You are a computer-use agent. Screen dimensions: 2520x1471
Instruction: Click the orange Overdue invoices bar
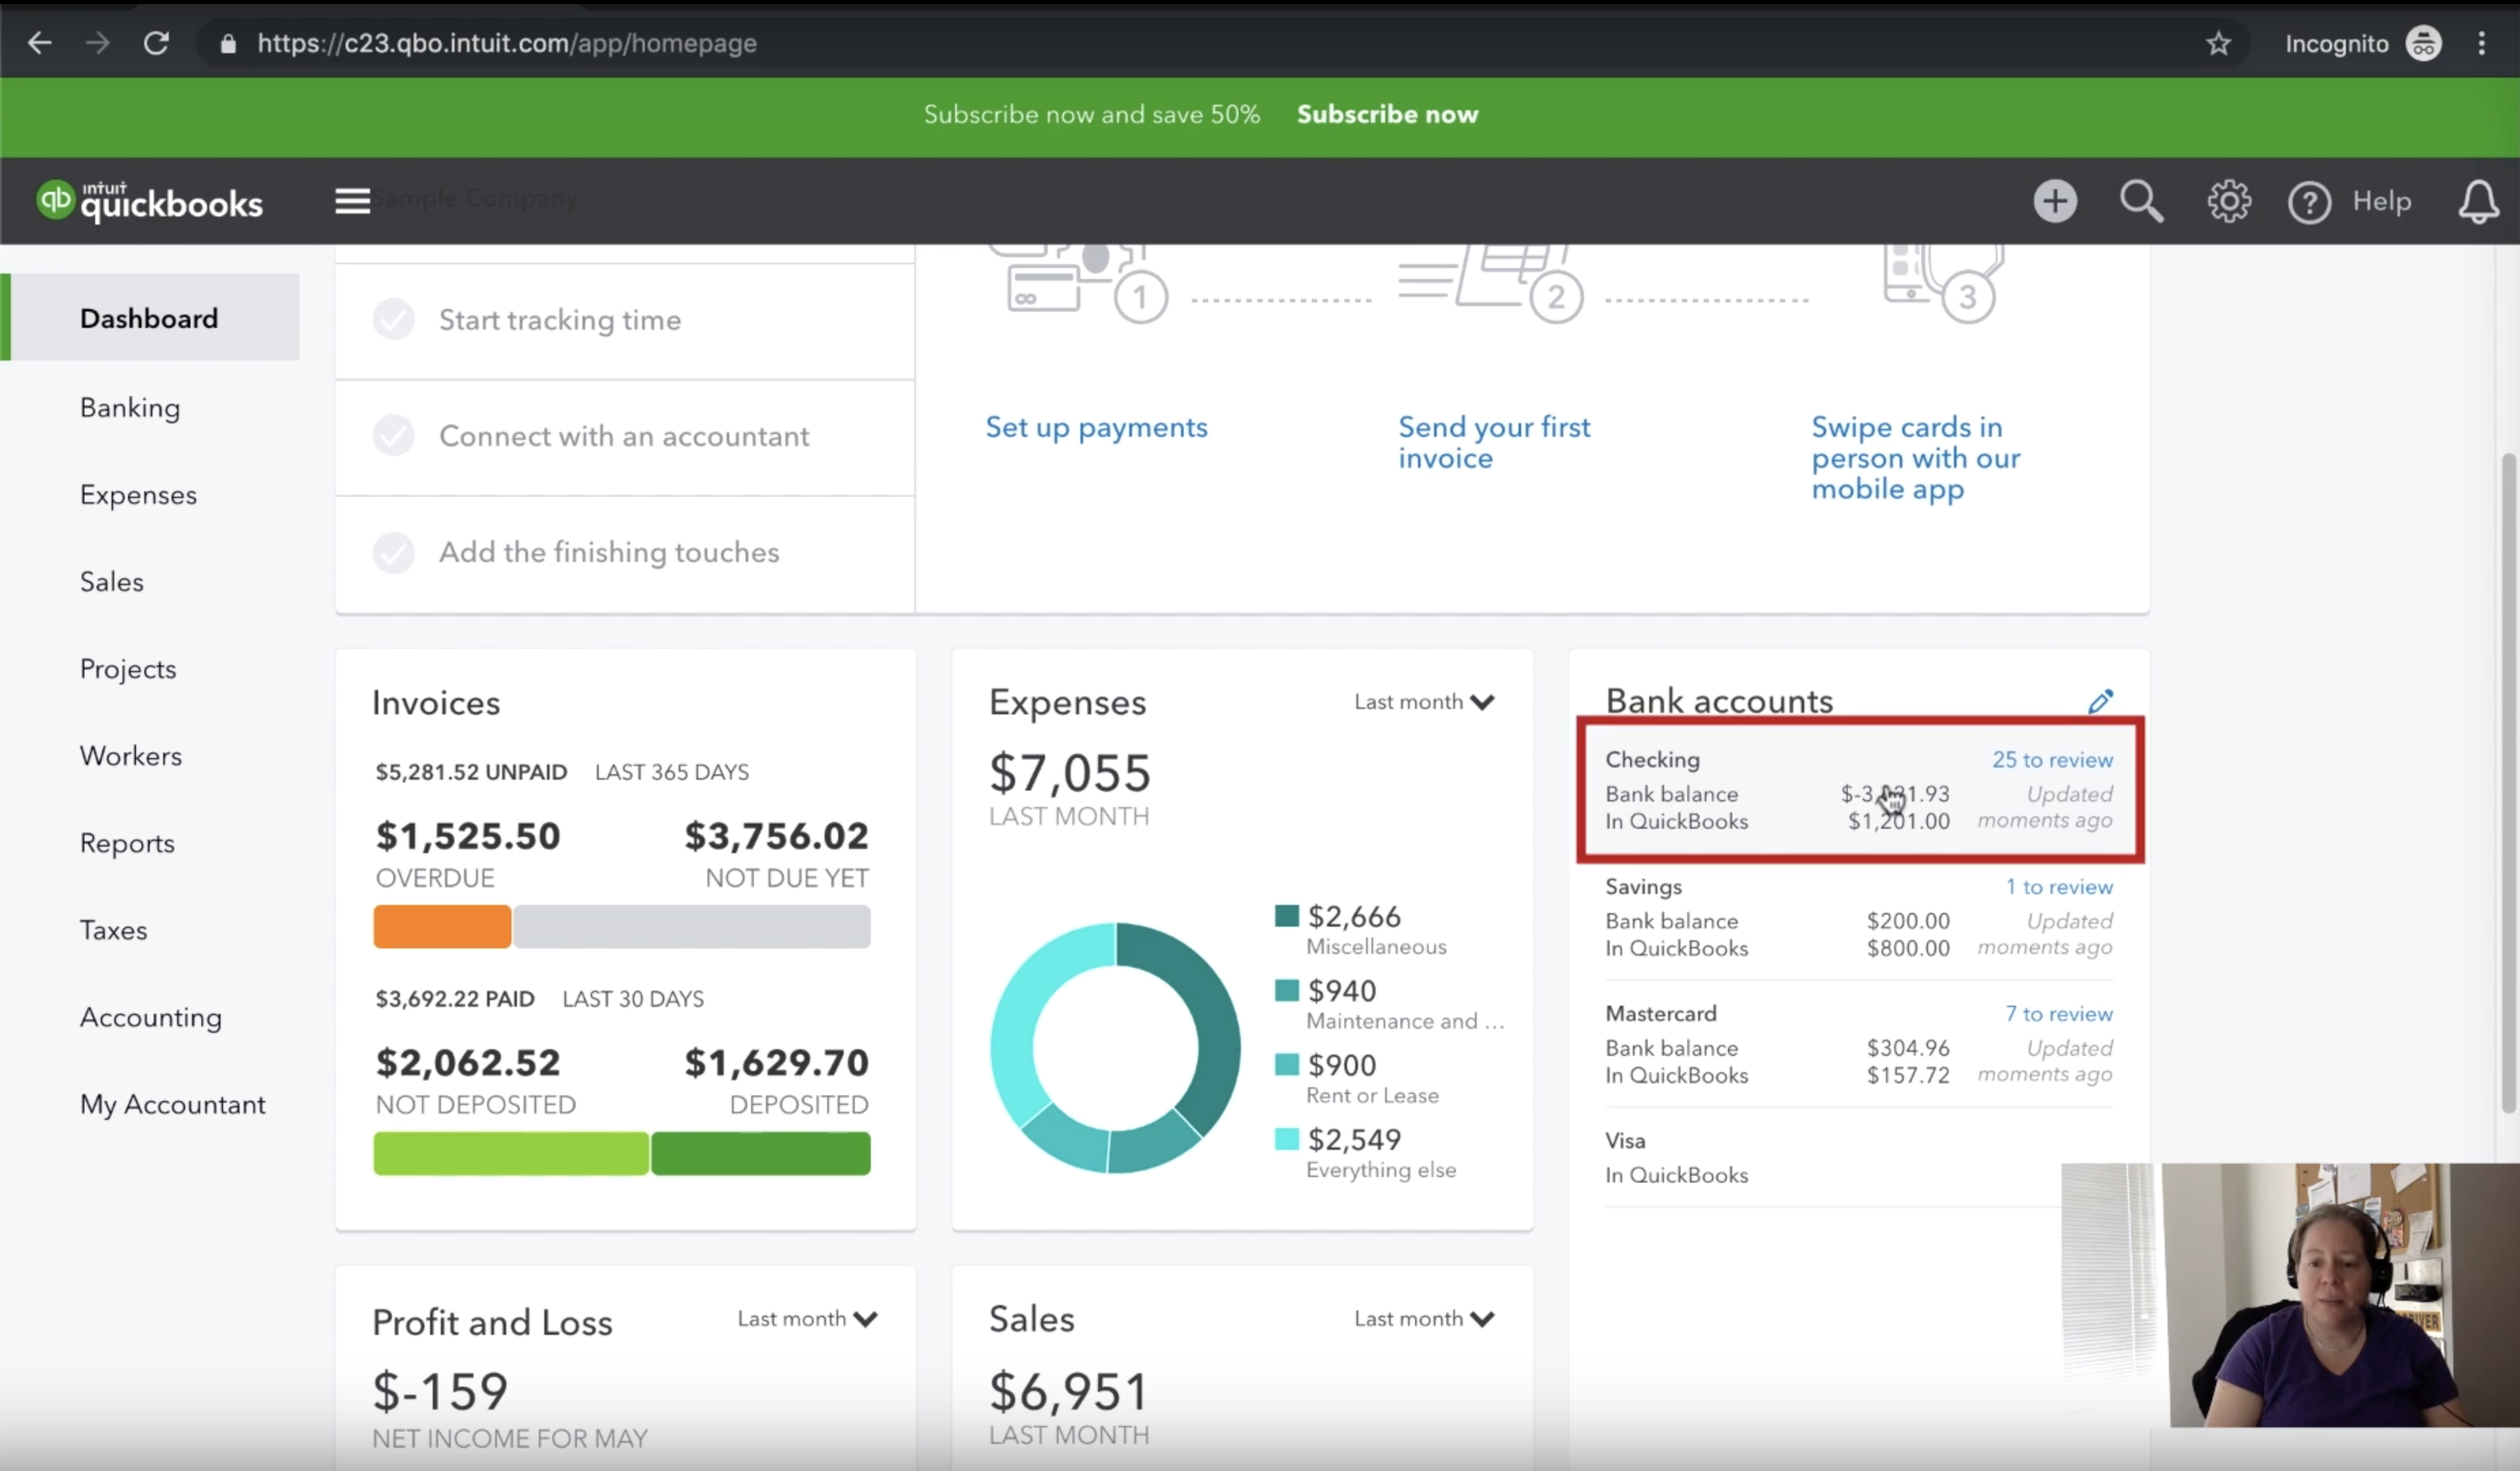tap(442, 926)
